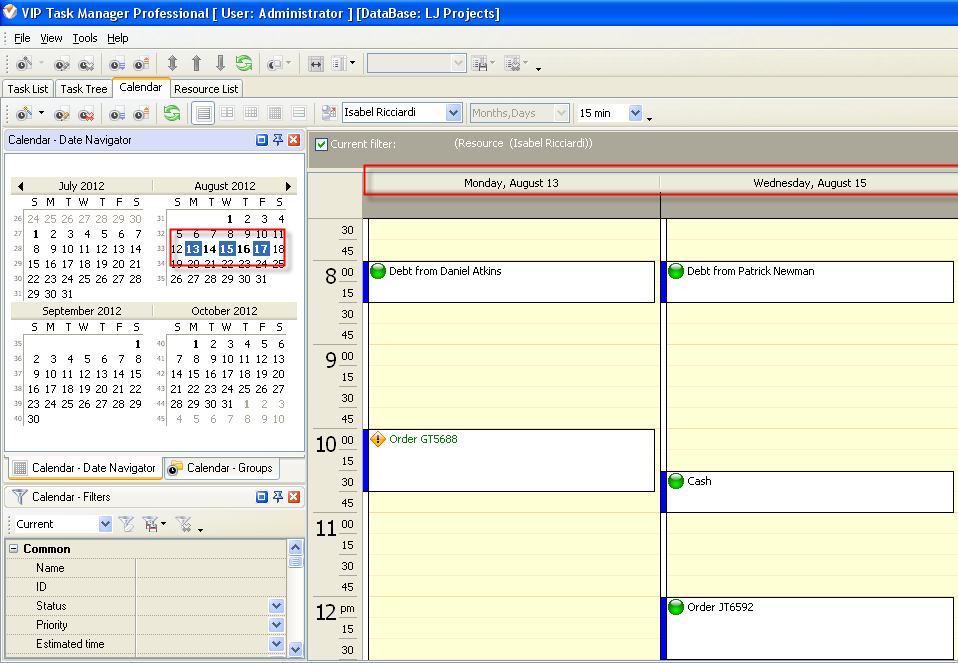
Task: Uncheck the Current filter checkbox
Action: coord(321,144)
